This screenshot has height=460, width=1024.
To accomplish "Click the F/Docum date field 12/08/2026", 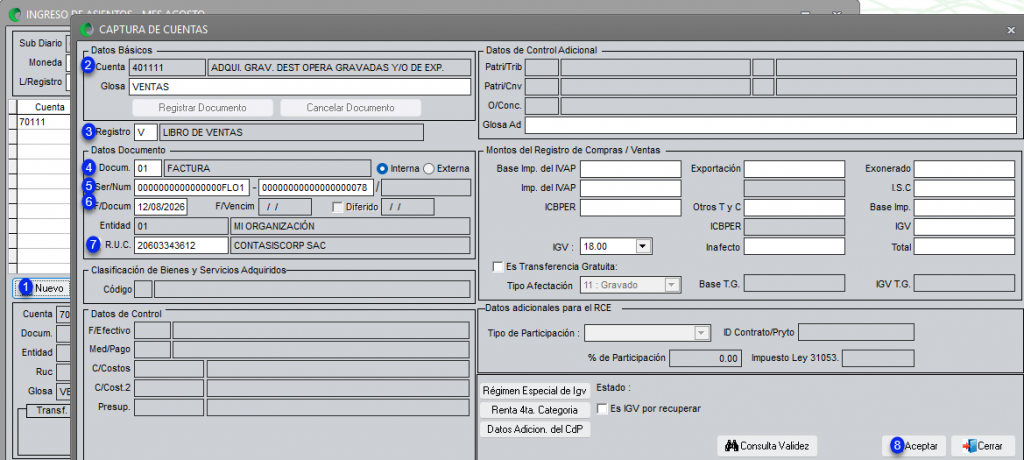I will tap(161, 207).
